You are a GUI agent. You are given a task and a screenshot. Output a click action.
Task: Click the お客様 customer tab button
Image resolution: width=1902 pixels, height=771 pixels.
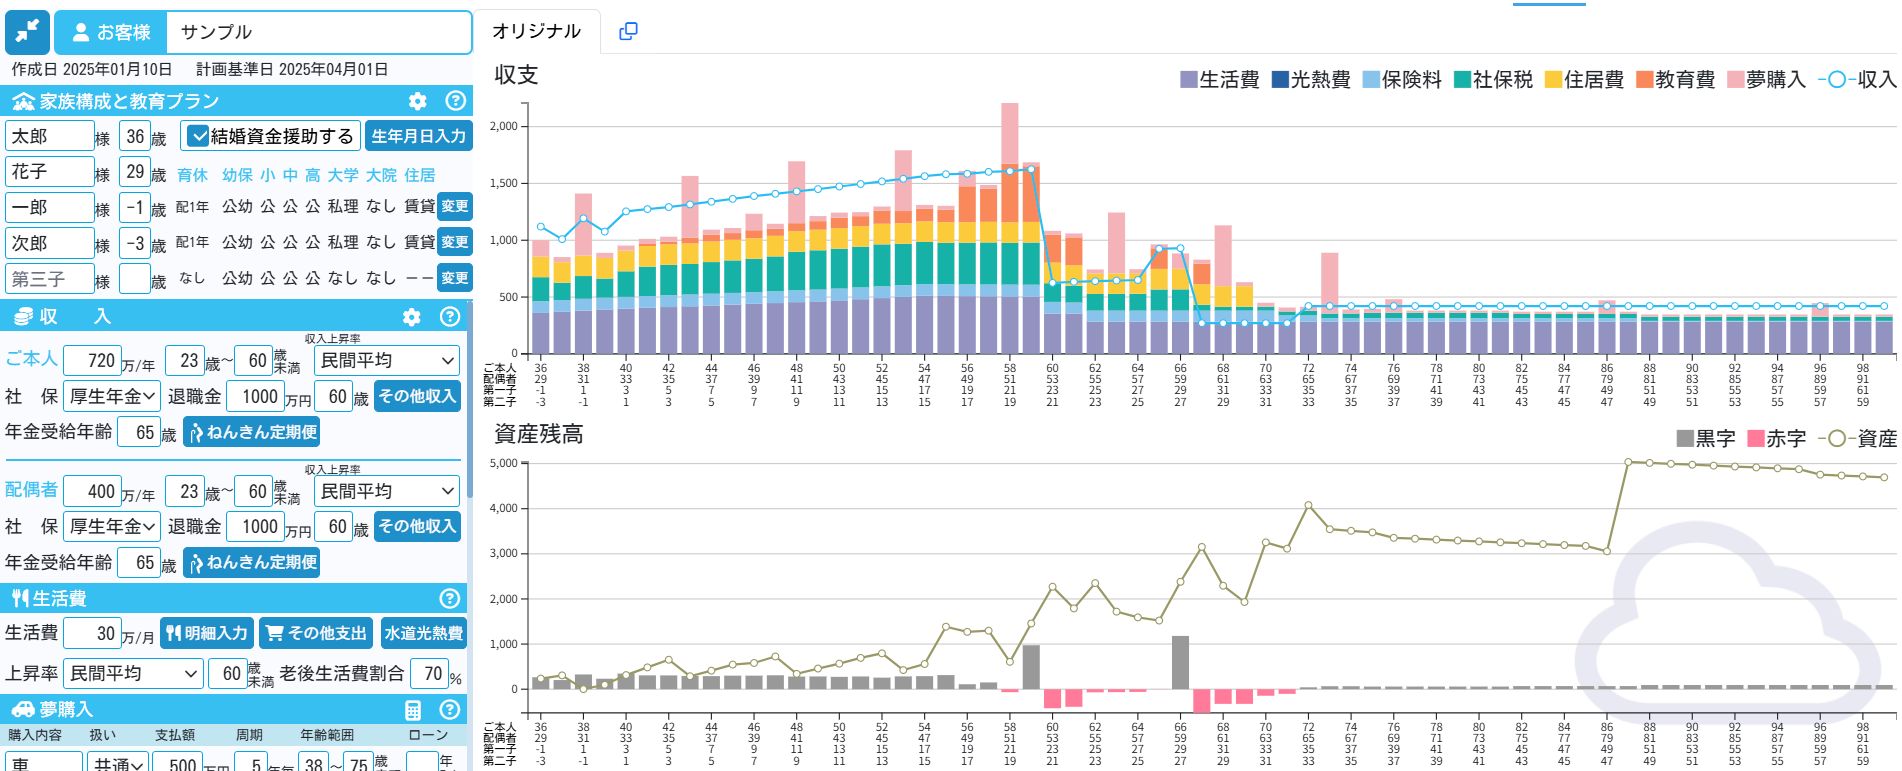[x=110, y=32]
